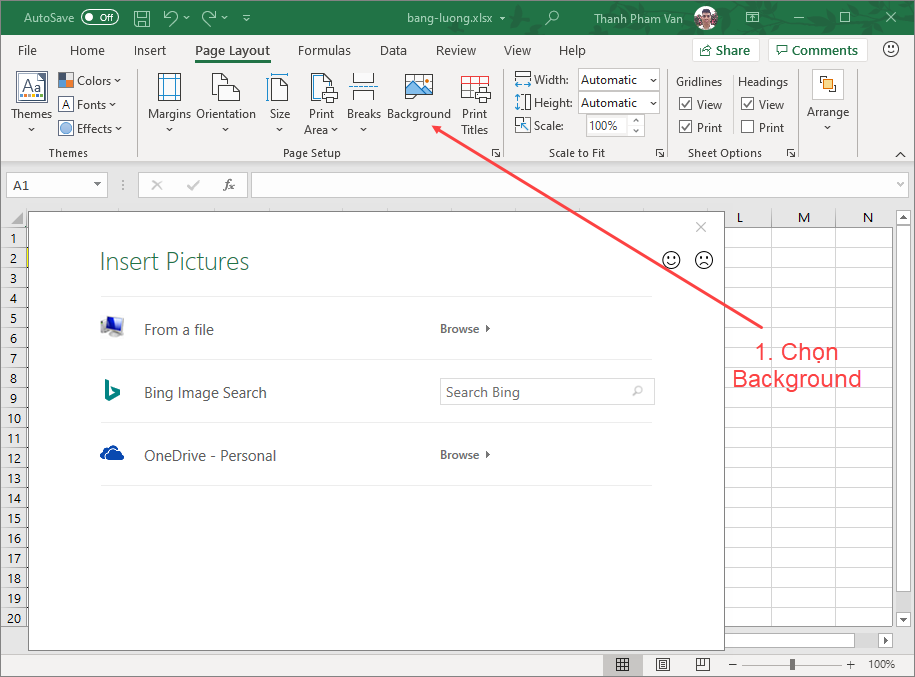Click the zoom out minus button
Image resolution: width=915 pixels, height=677 pixels.
coord(733,664)
